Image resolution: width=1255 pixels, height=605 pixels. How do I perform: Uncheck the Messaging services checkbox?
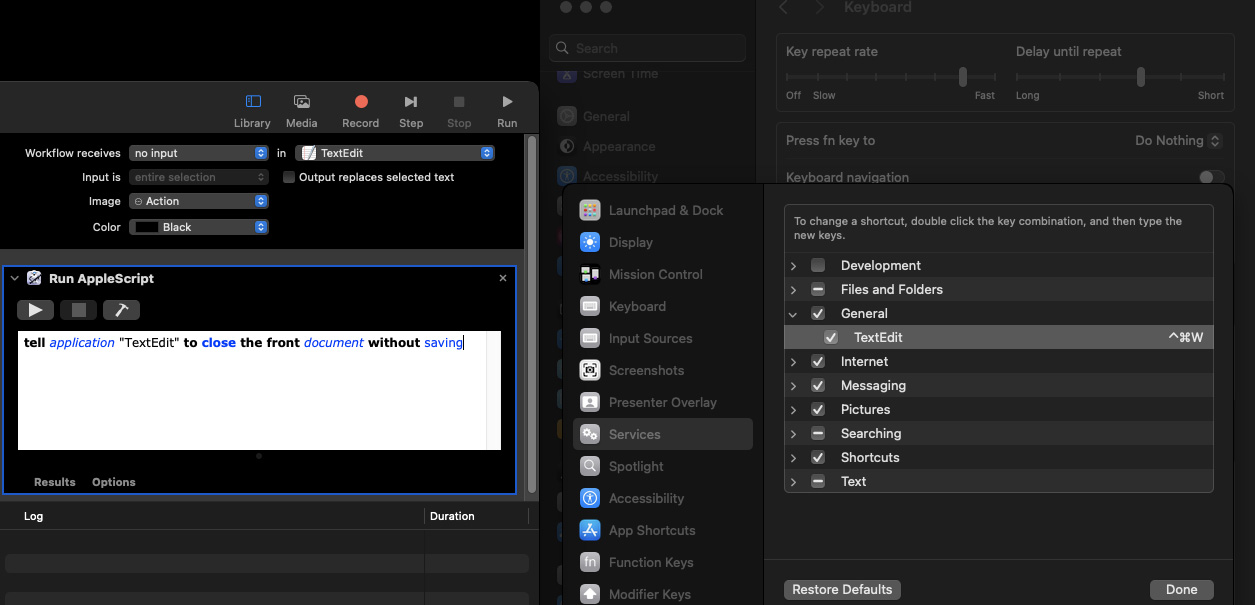[x=818, y=385]
